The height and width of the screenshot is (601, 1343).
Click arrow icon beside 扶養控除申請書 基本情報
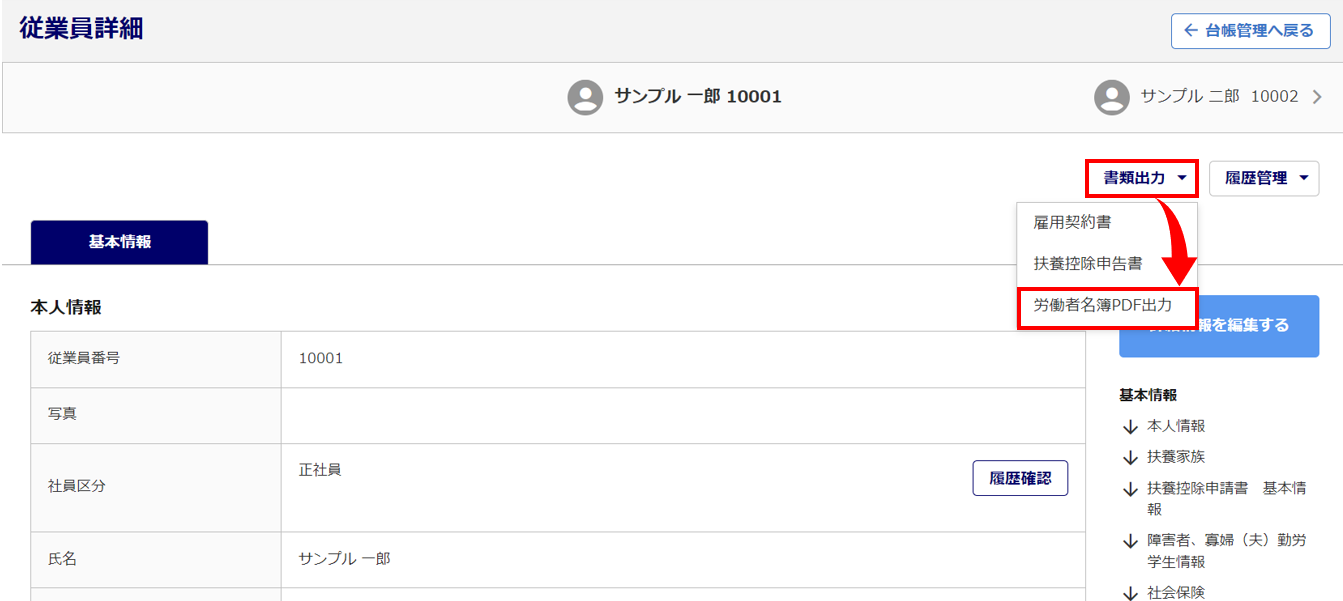(1130, 489)
